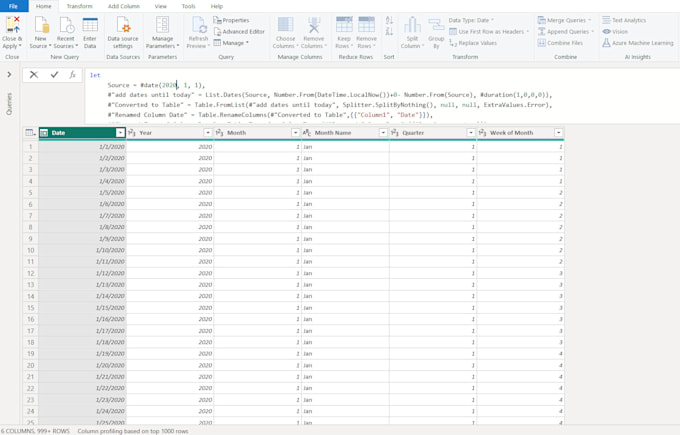Click the Split Column icon
The width and height of the screenshot is (680, 435).
click(412, 25)
